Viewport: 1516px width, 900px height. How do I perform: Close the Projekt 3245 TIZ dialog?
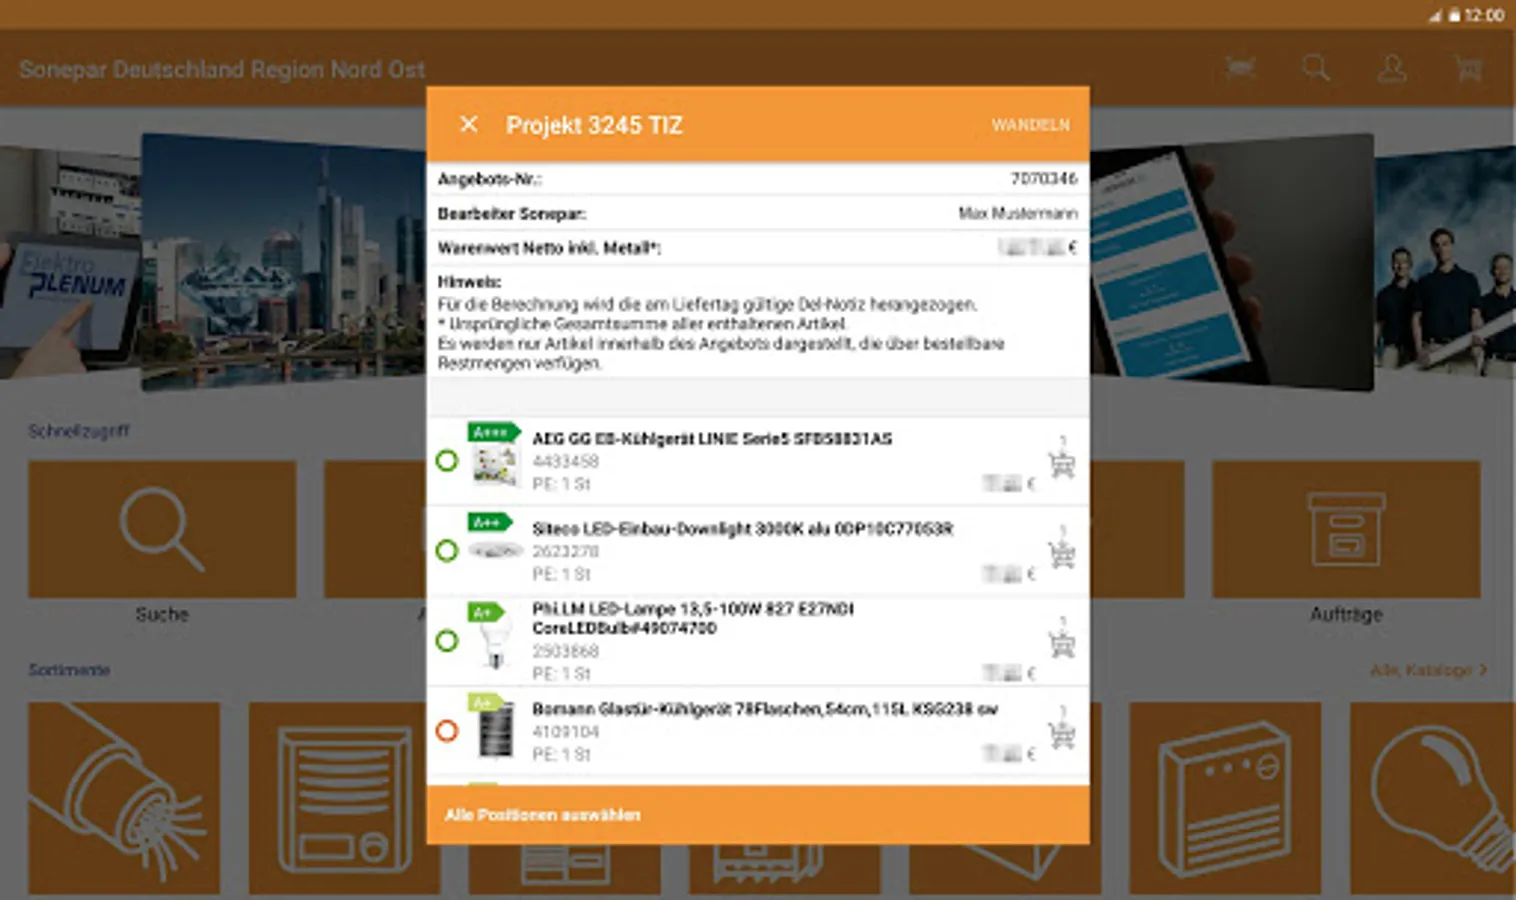click(x=468, y=124)
